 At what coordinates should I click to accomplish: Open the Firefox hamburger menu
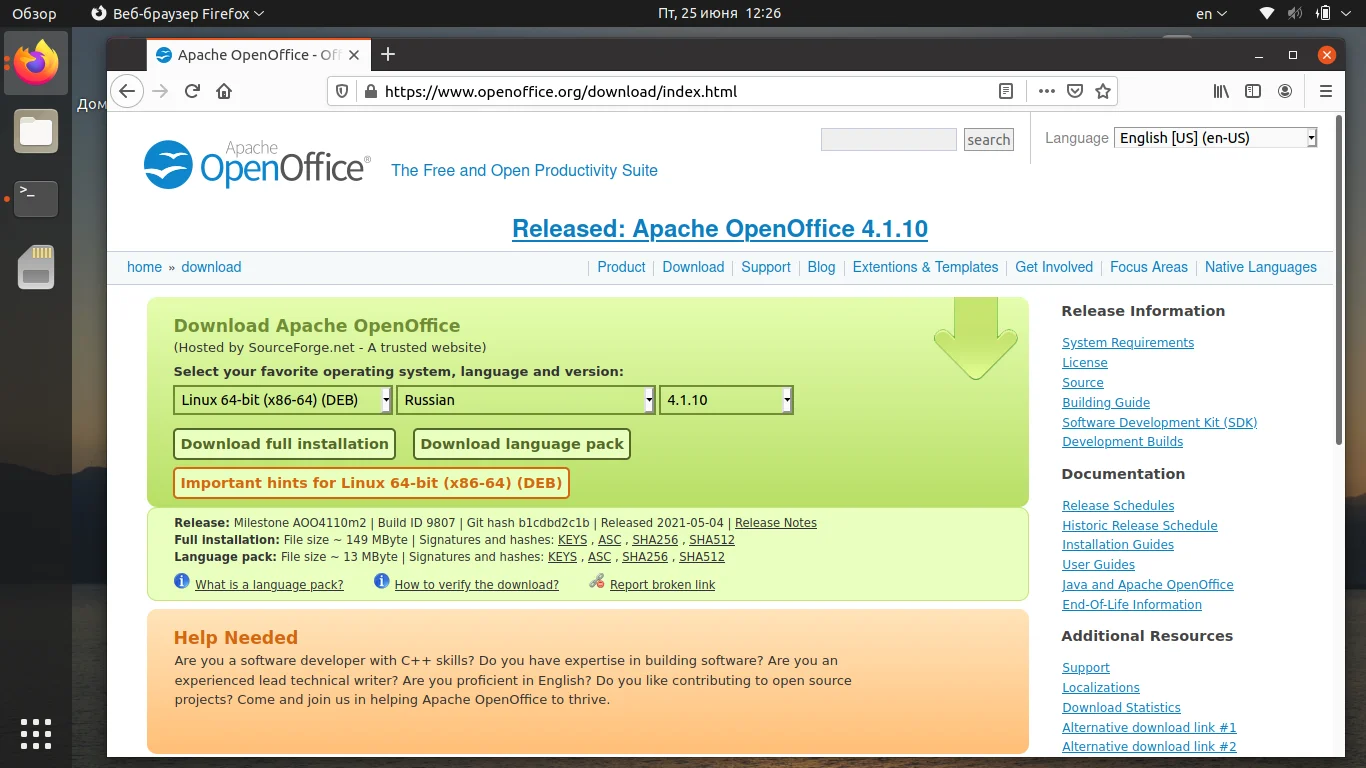click(x=1326, y=91)
